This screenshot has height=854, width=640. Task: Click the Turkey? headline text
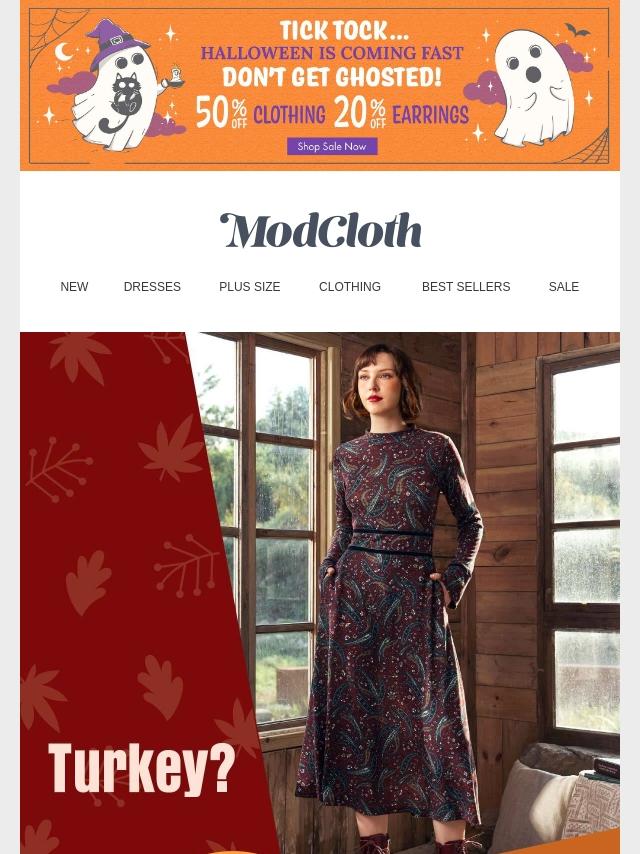click(142, 768)
